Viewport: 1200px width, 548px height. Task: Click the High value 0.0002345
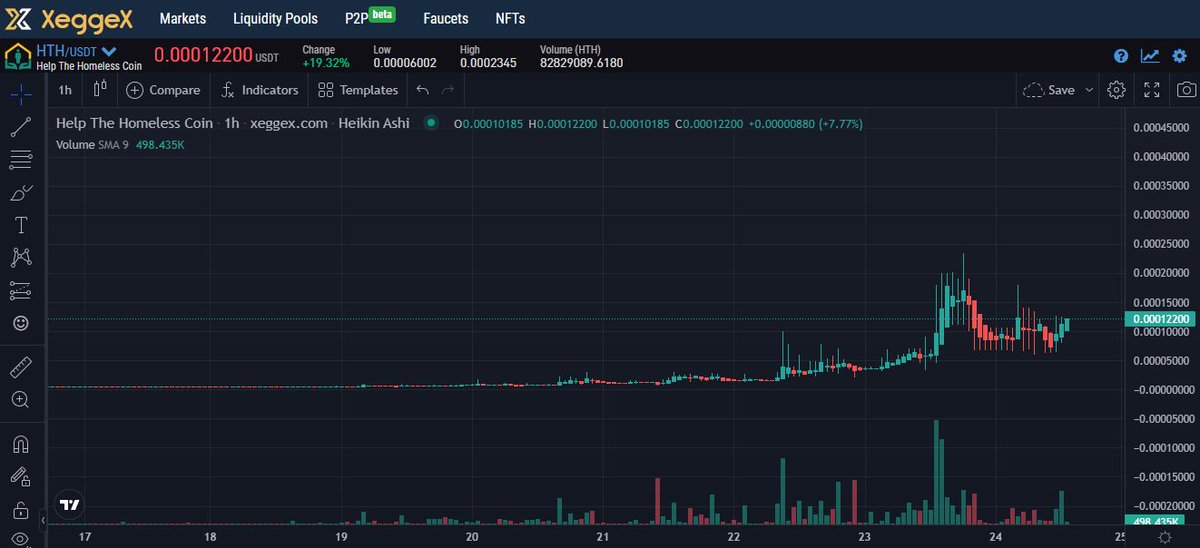489,63
